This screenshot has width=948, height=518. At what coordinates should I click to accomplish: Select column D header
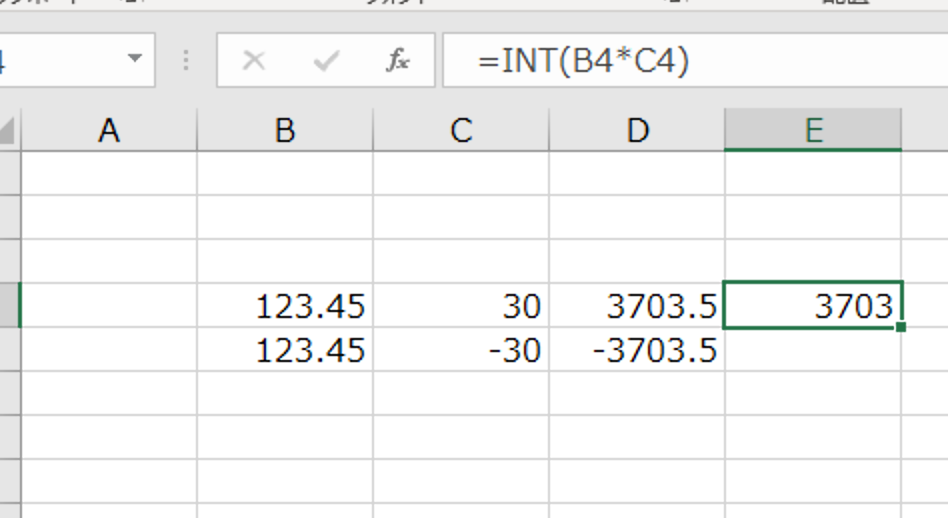point(637,130)
